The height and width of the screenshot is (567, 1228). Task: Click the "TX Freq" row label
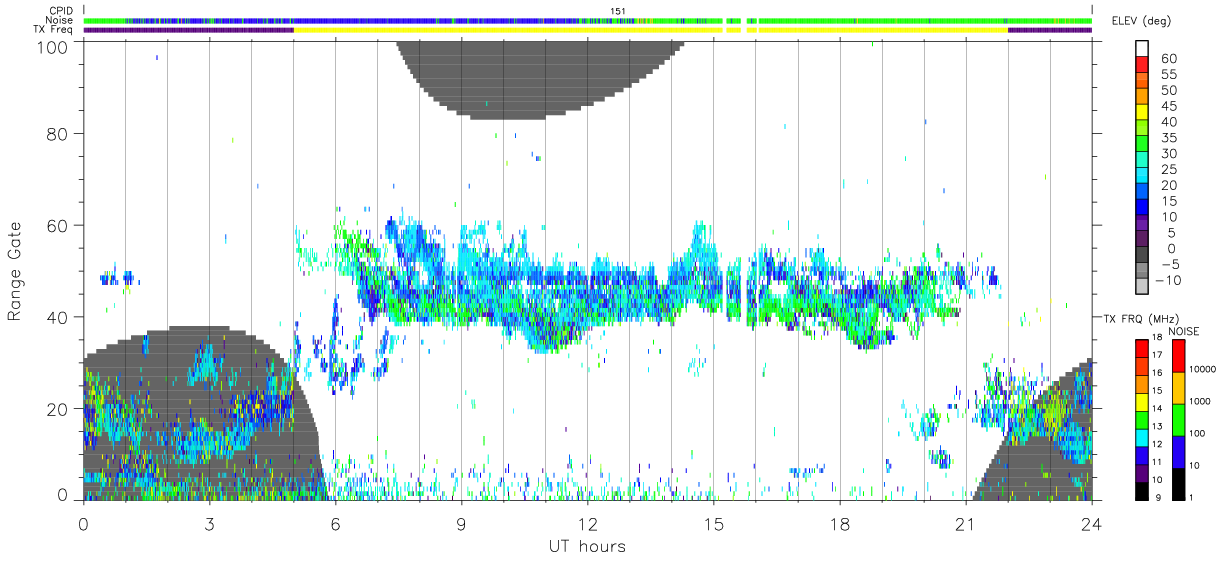click(x=53, y=30)
